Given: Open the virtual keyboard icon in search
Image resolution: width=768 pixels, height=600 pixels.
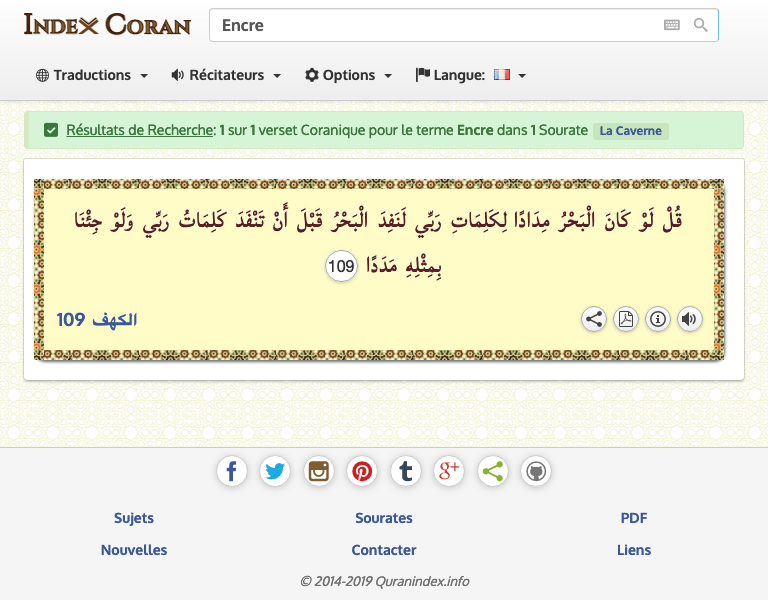Looking at the screenshot, I should tap(671, 25).
